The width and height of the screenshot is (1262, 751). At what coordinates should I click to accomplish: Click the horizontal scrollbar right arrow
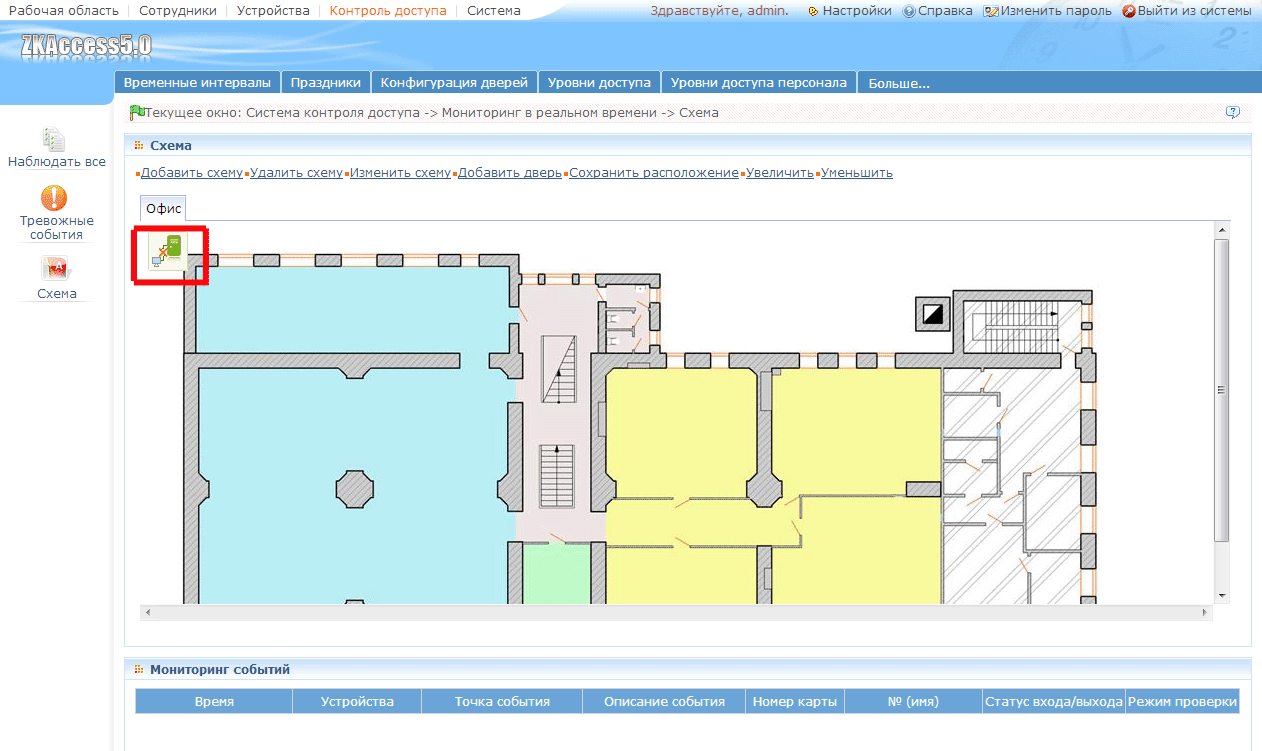coord(1206,611)
